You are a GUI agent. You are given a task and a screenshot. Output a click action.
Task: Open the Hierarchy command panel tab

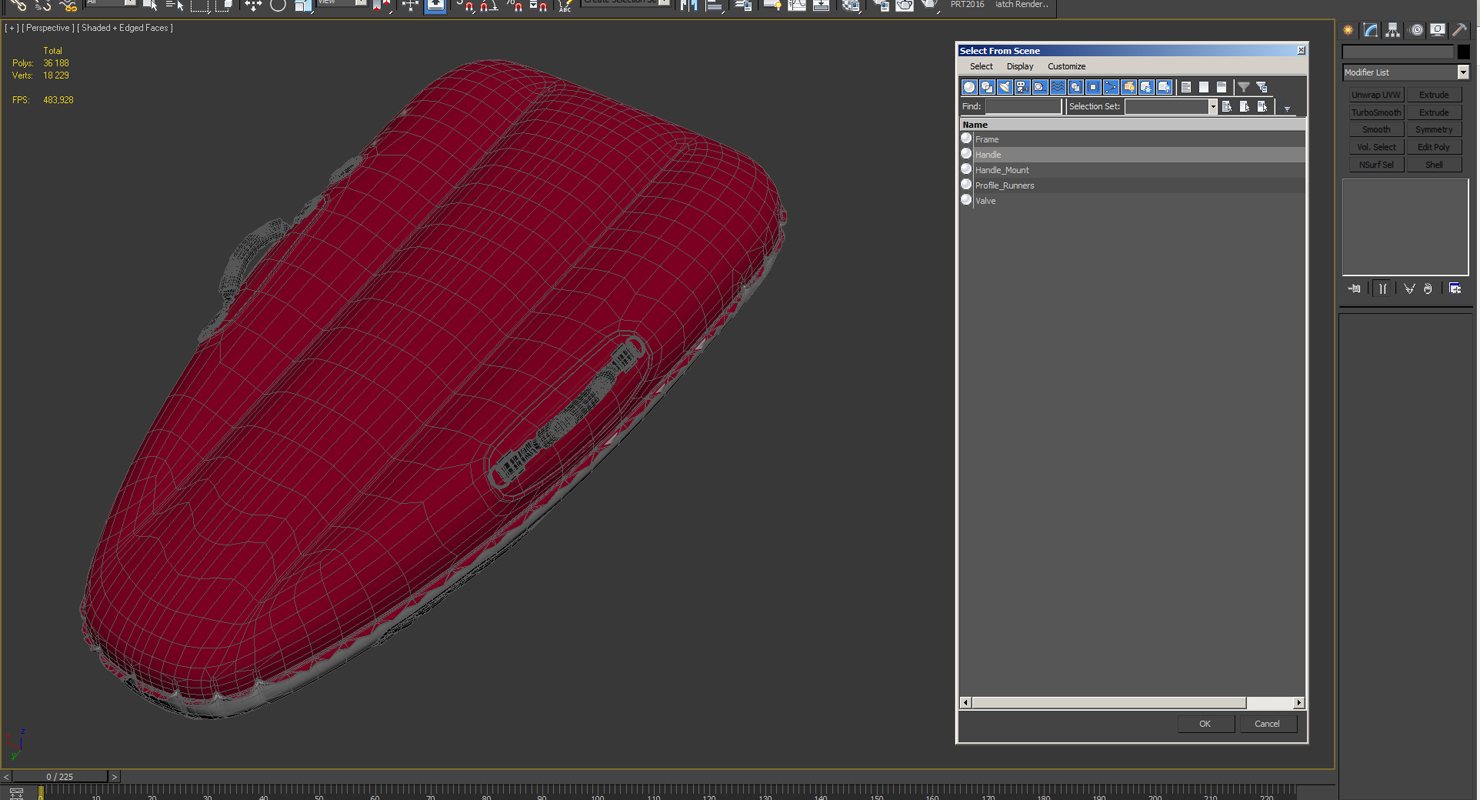click(x=1392, y=30)
